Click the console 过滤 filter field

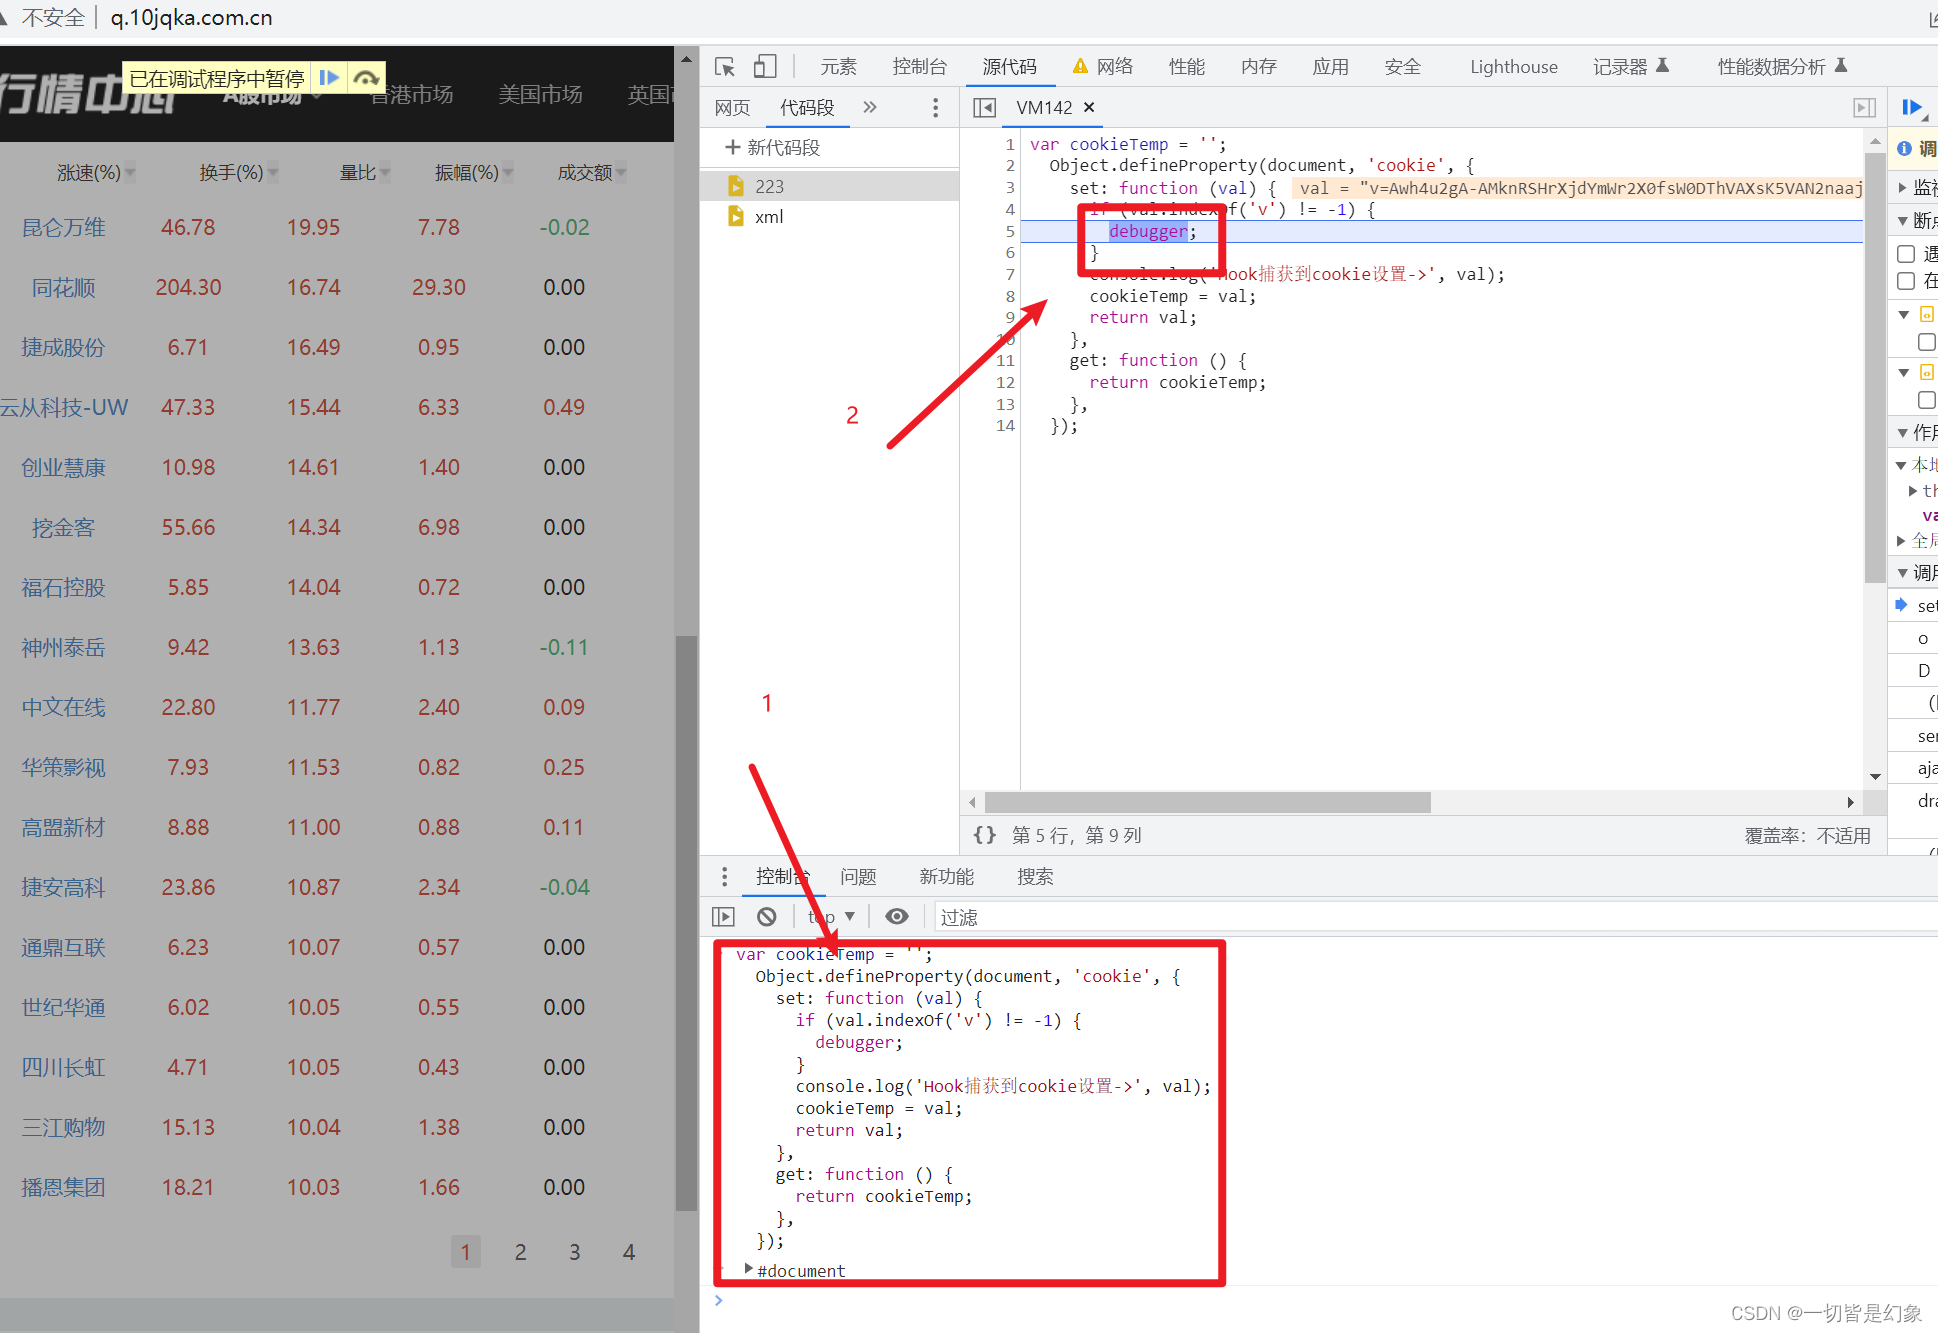[x=1435, y=917]
